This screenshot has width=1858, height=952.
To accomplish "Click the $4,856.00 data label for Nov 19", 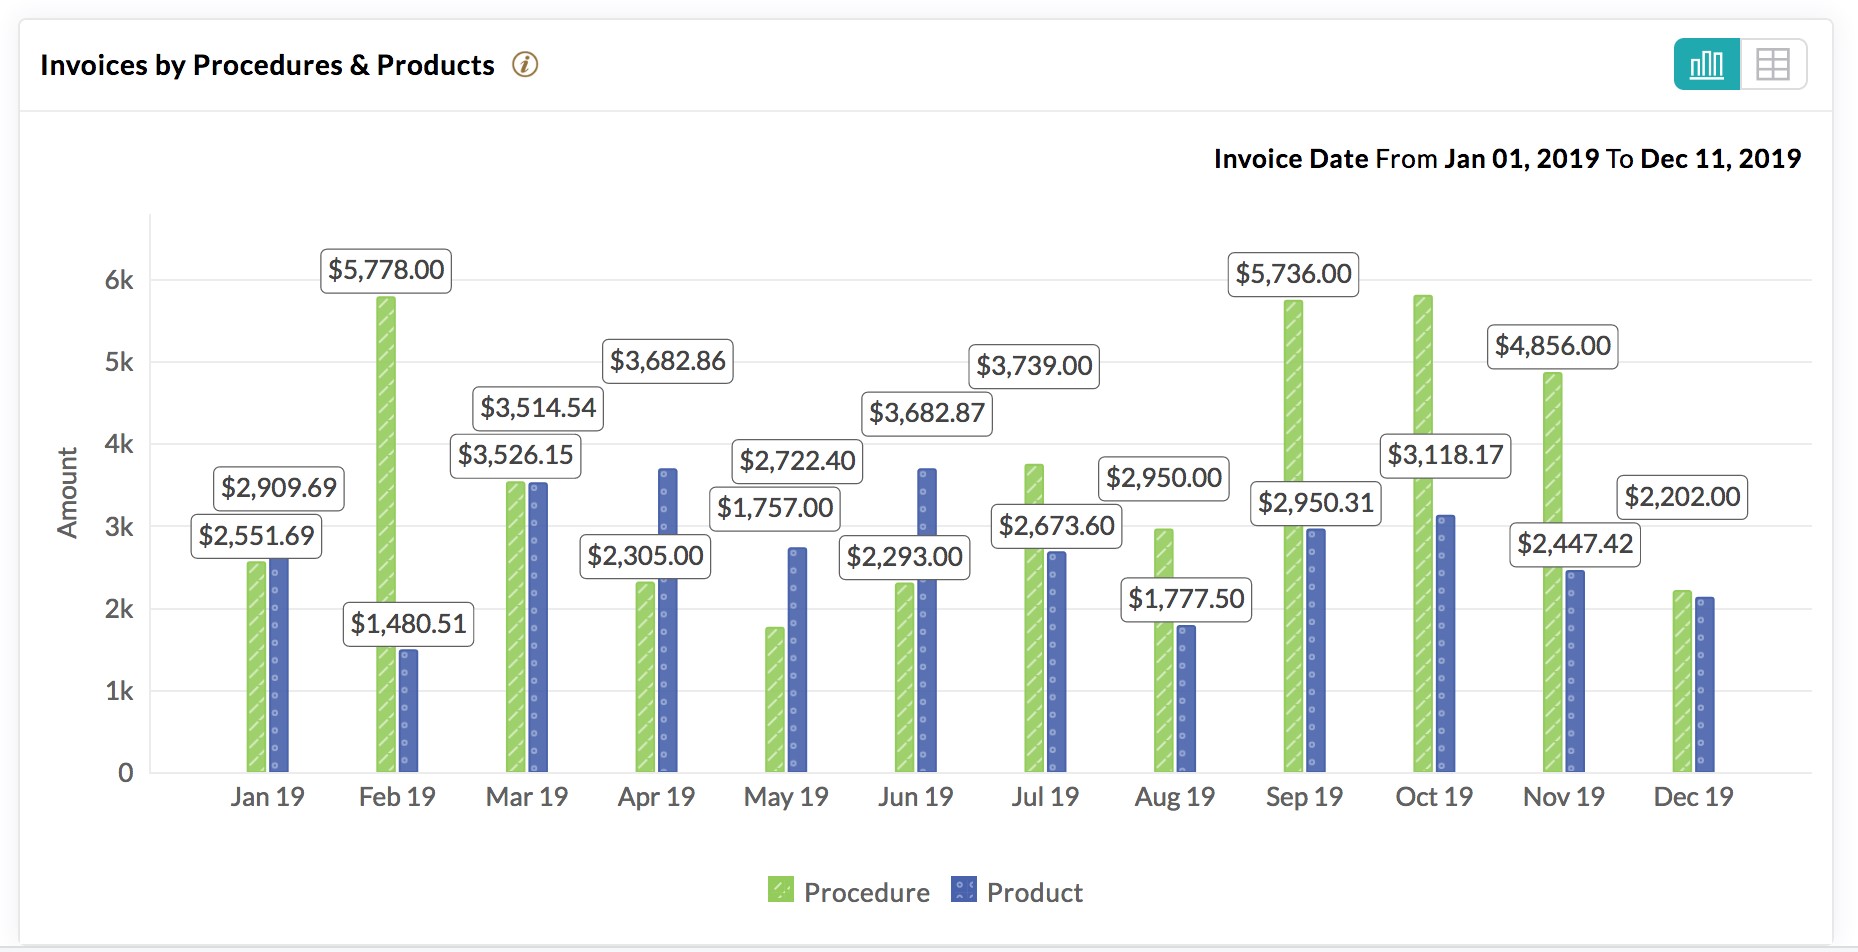I will (x=1551, y=347).
